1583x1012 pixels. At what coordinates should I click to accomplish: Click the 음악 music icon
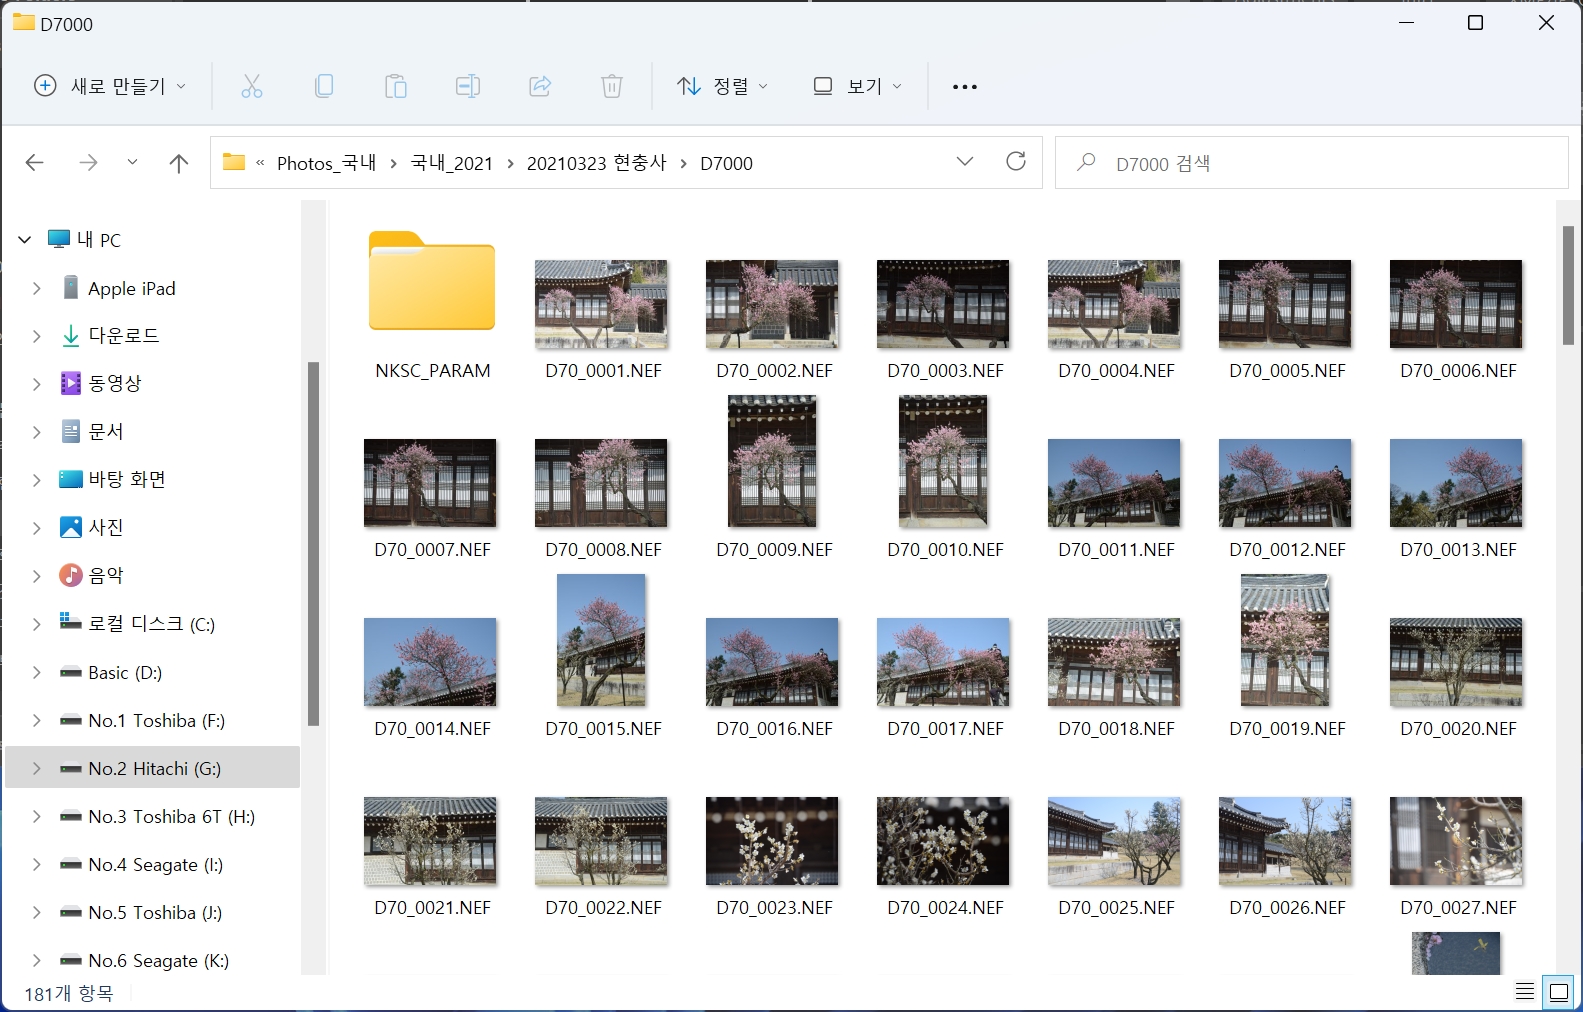70,575
